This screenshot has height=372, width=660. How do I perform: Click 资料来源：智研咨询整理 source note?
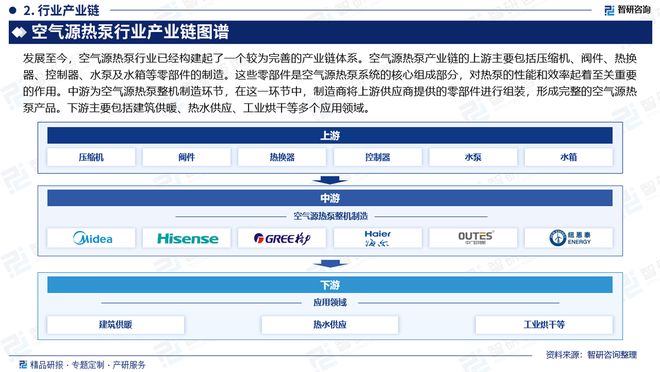click(x=591, y=355)
